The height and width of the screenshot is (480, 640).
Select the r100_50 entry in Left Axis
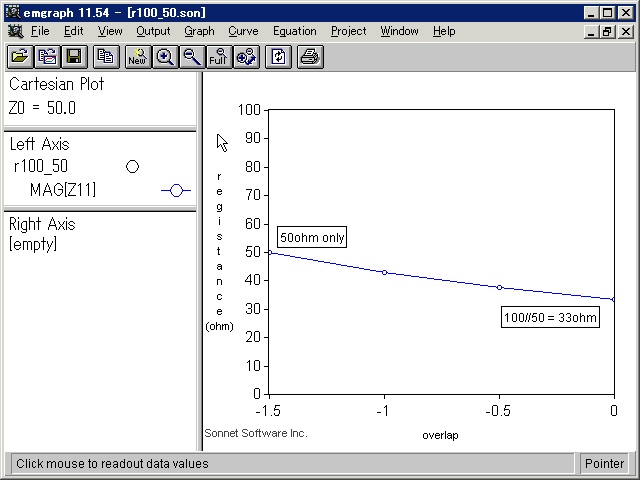pos(40,166)
